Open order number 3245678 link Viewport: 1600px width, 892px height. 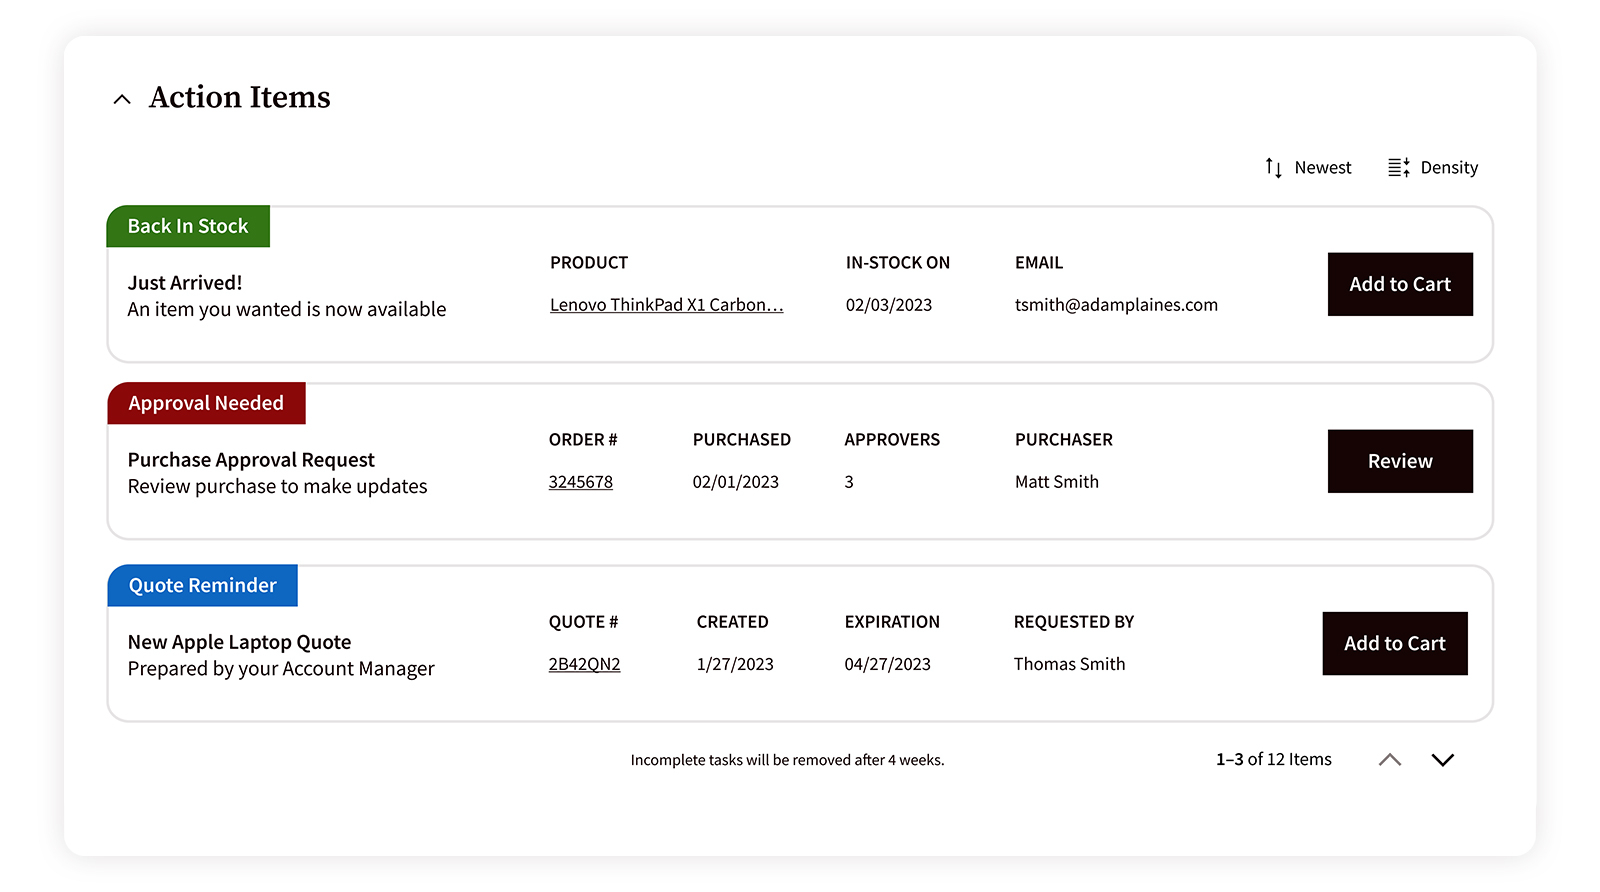click(580, 482)
